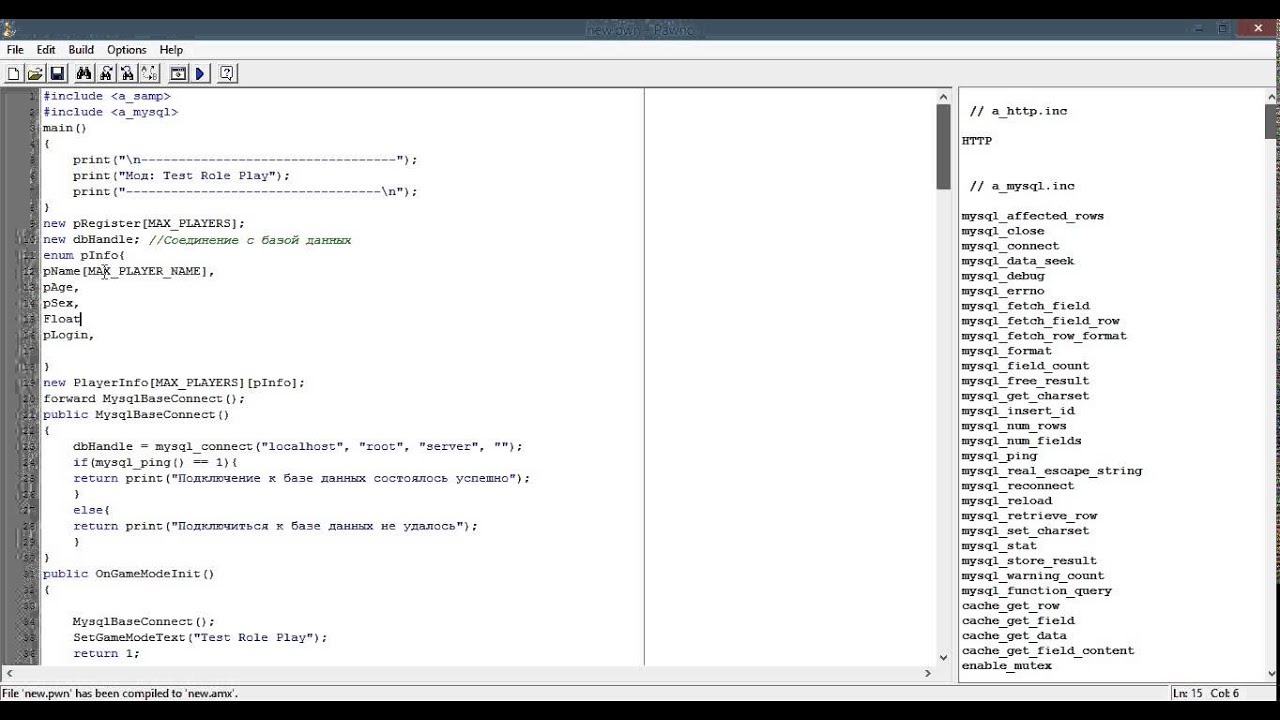Click the Find Previous toolbar icon

point(127,73)
